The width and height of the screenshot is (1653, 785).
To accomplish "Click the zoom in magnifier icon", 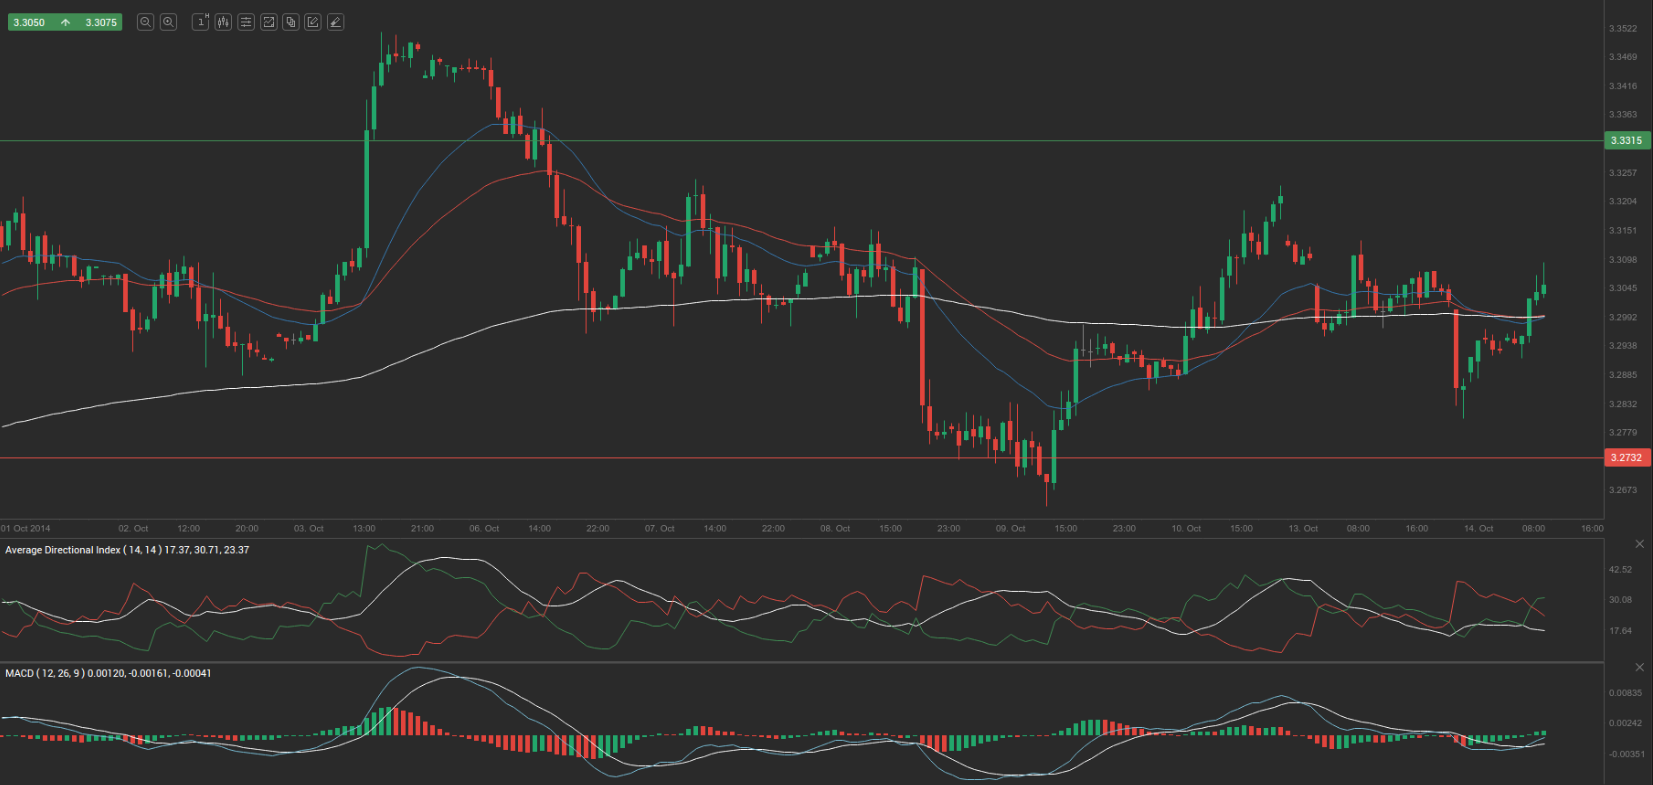I will [x=168, y=22].
